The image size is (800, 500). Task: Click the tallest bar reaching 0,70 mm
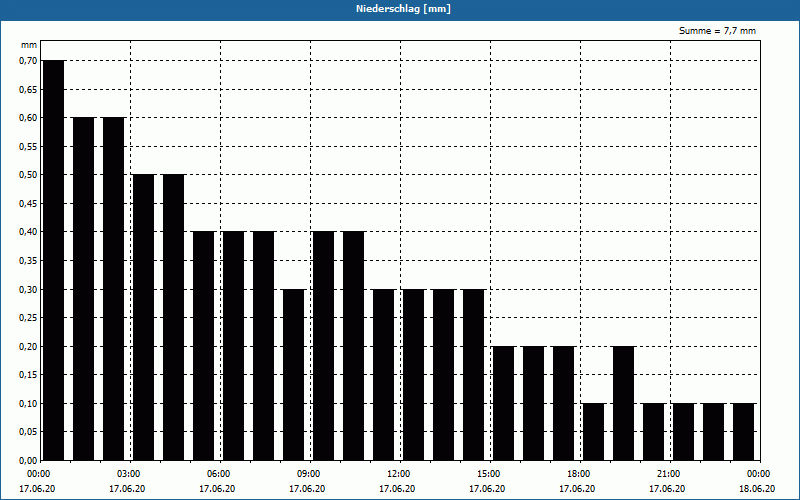click(x=54, y=260)
